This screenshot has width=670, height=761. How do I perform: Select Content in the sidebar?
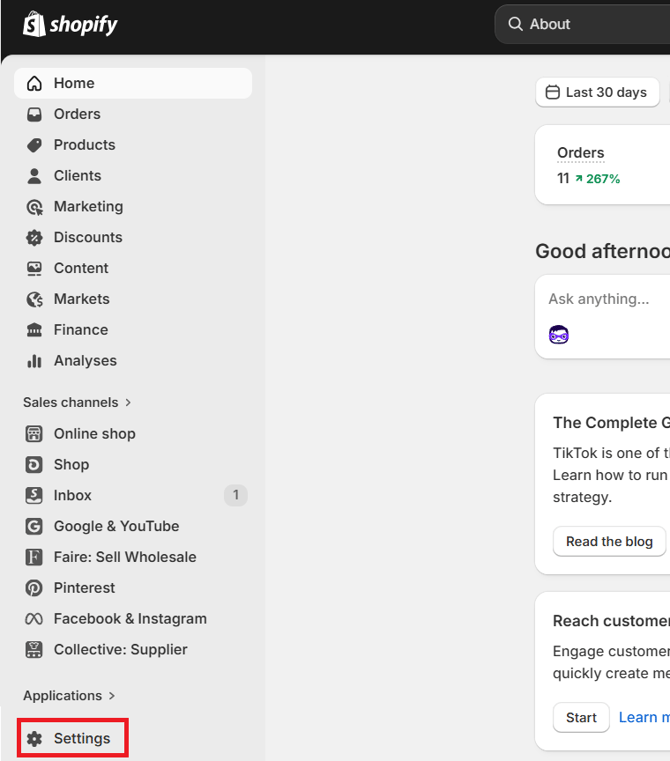[x=133, y=268]
